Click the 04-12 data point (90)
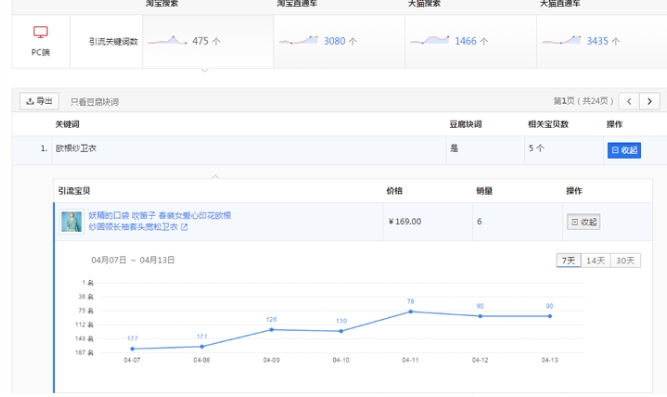This screenshot has width=667, height=397. pyautogui.click(x=480, y=316)
